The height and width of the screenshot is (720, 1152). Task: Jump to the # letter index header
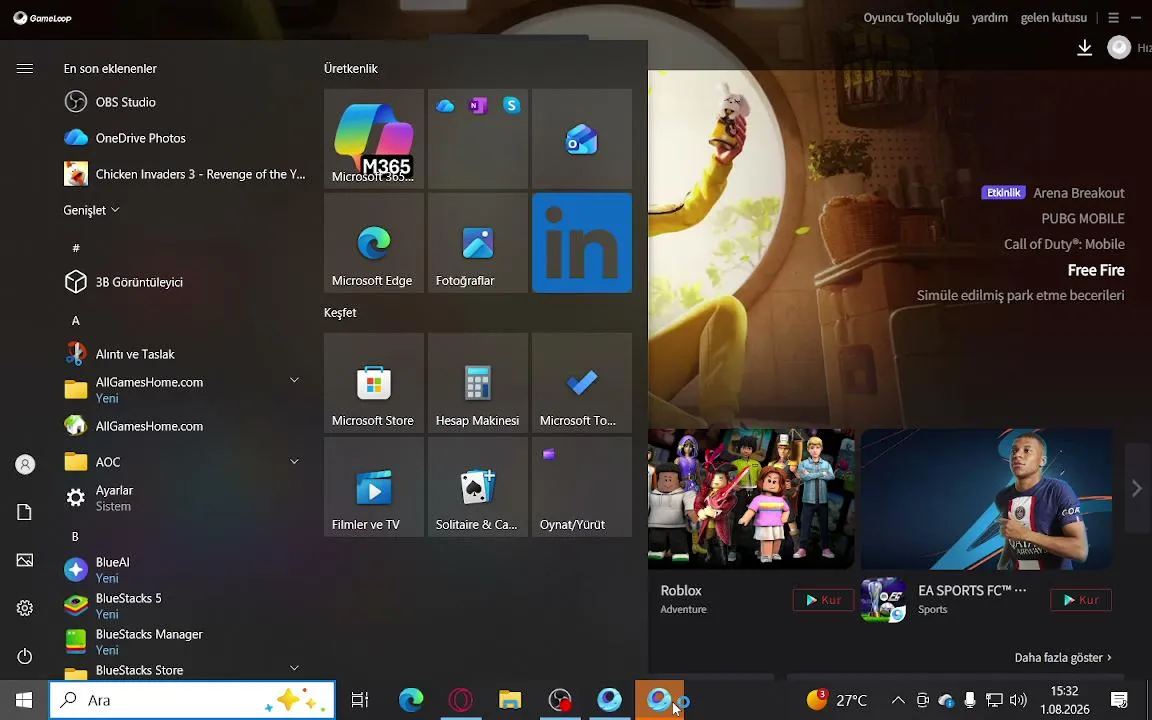[x=76, y=248]
